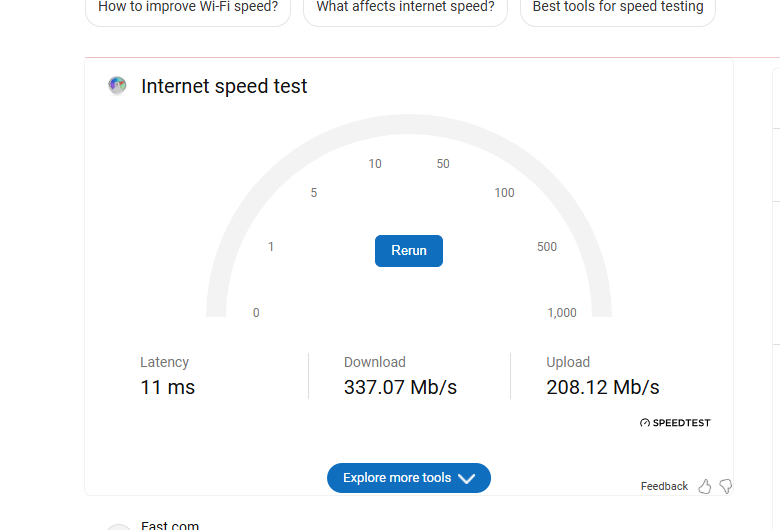Click the Speedtest logo
This screenshot has width=780, height=530.
click(675, 423)
